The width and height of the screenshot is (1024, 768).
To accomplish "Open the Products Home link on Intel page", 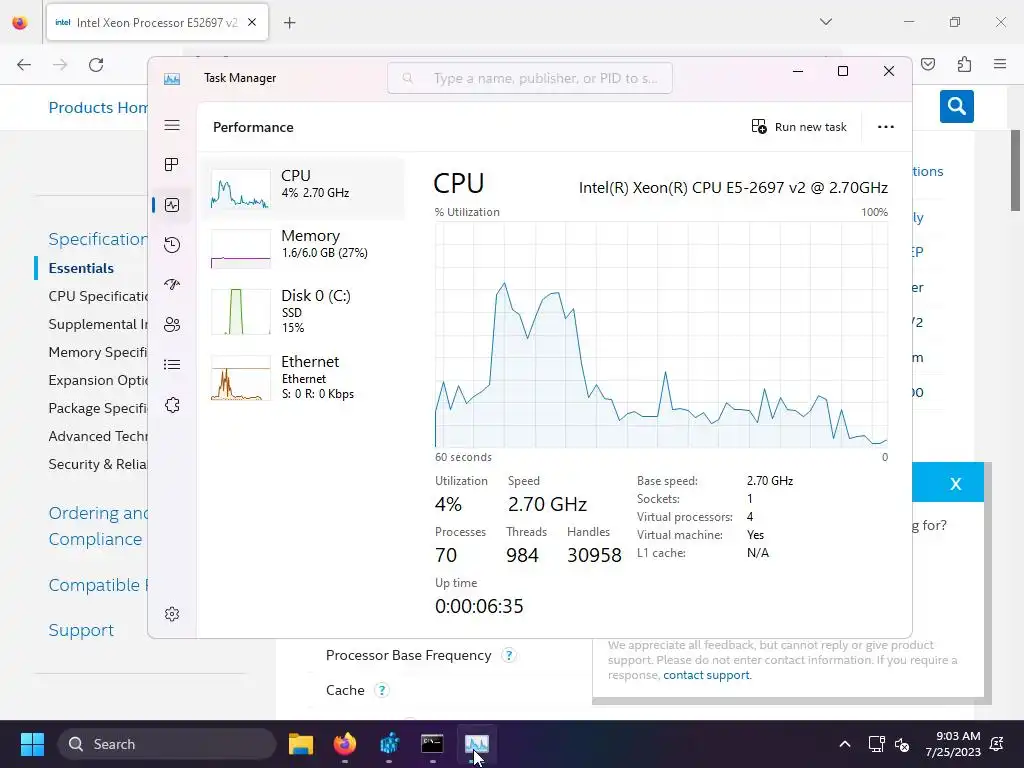I will point(98,108).
